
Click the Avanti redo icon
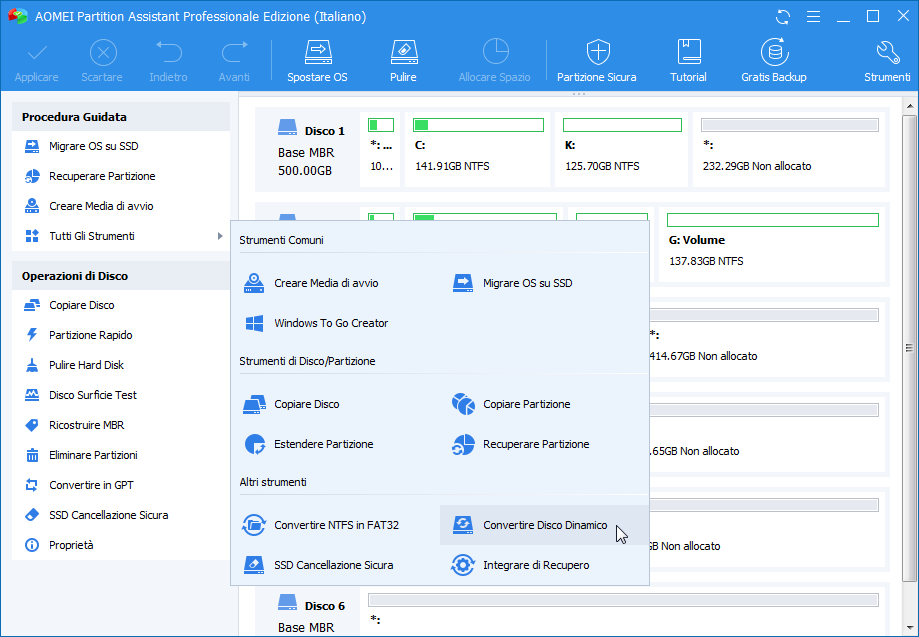(234, 61)
